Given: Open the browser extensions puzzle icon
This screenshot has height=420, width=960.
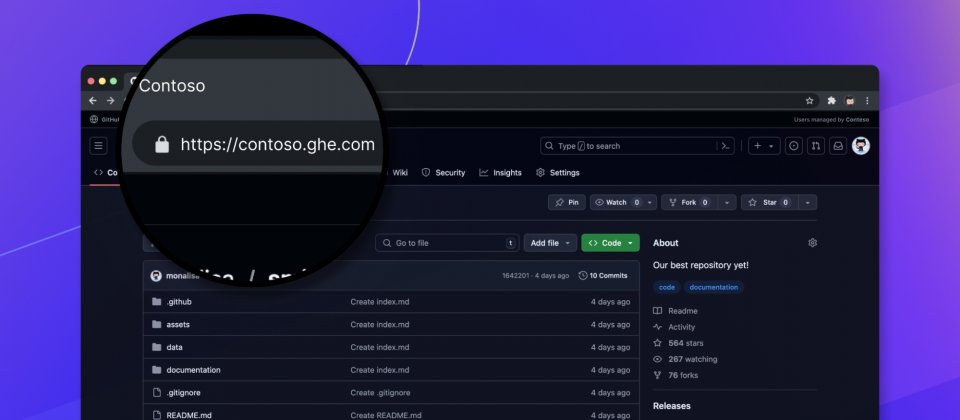Looking at the screenshot, I should [x=831, y=100].
